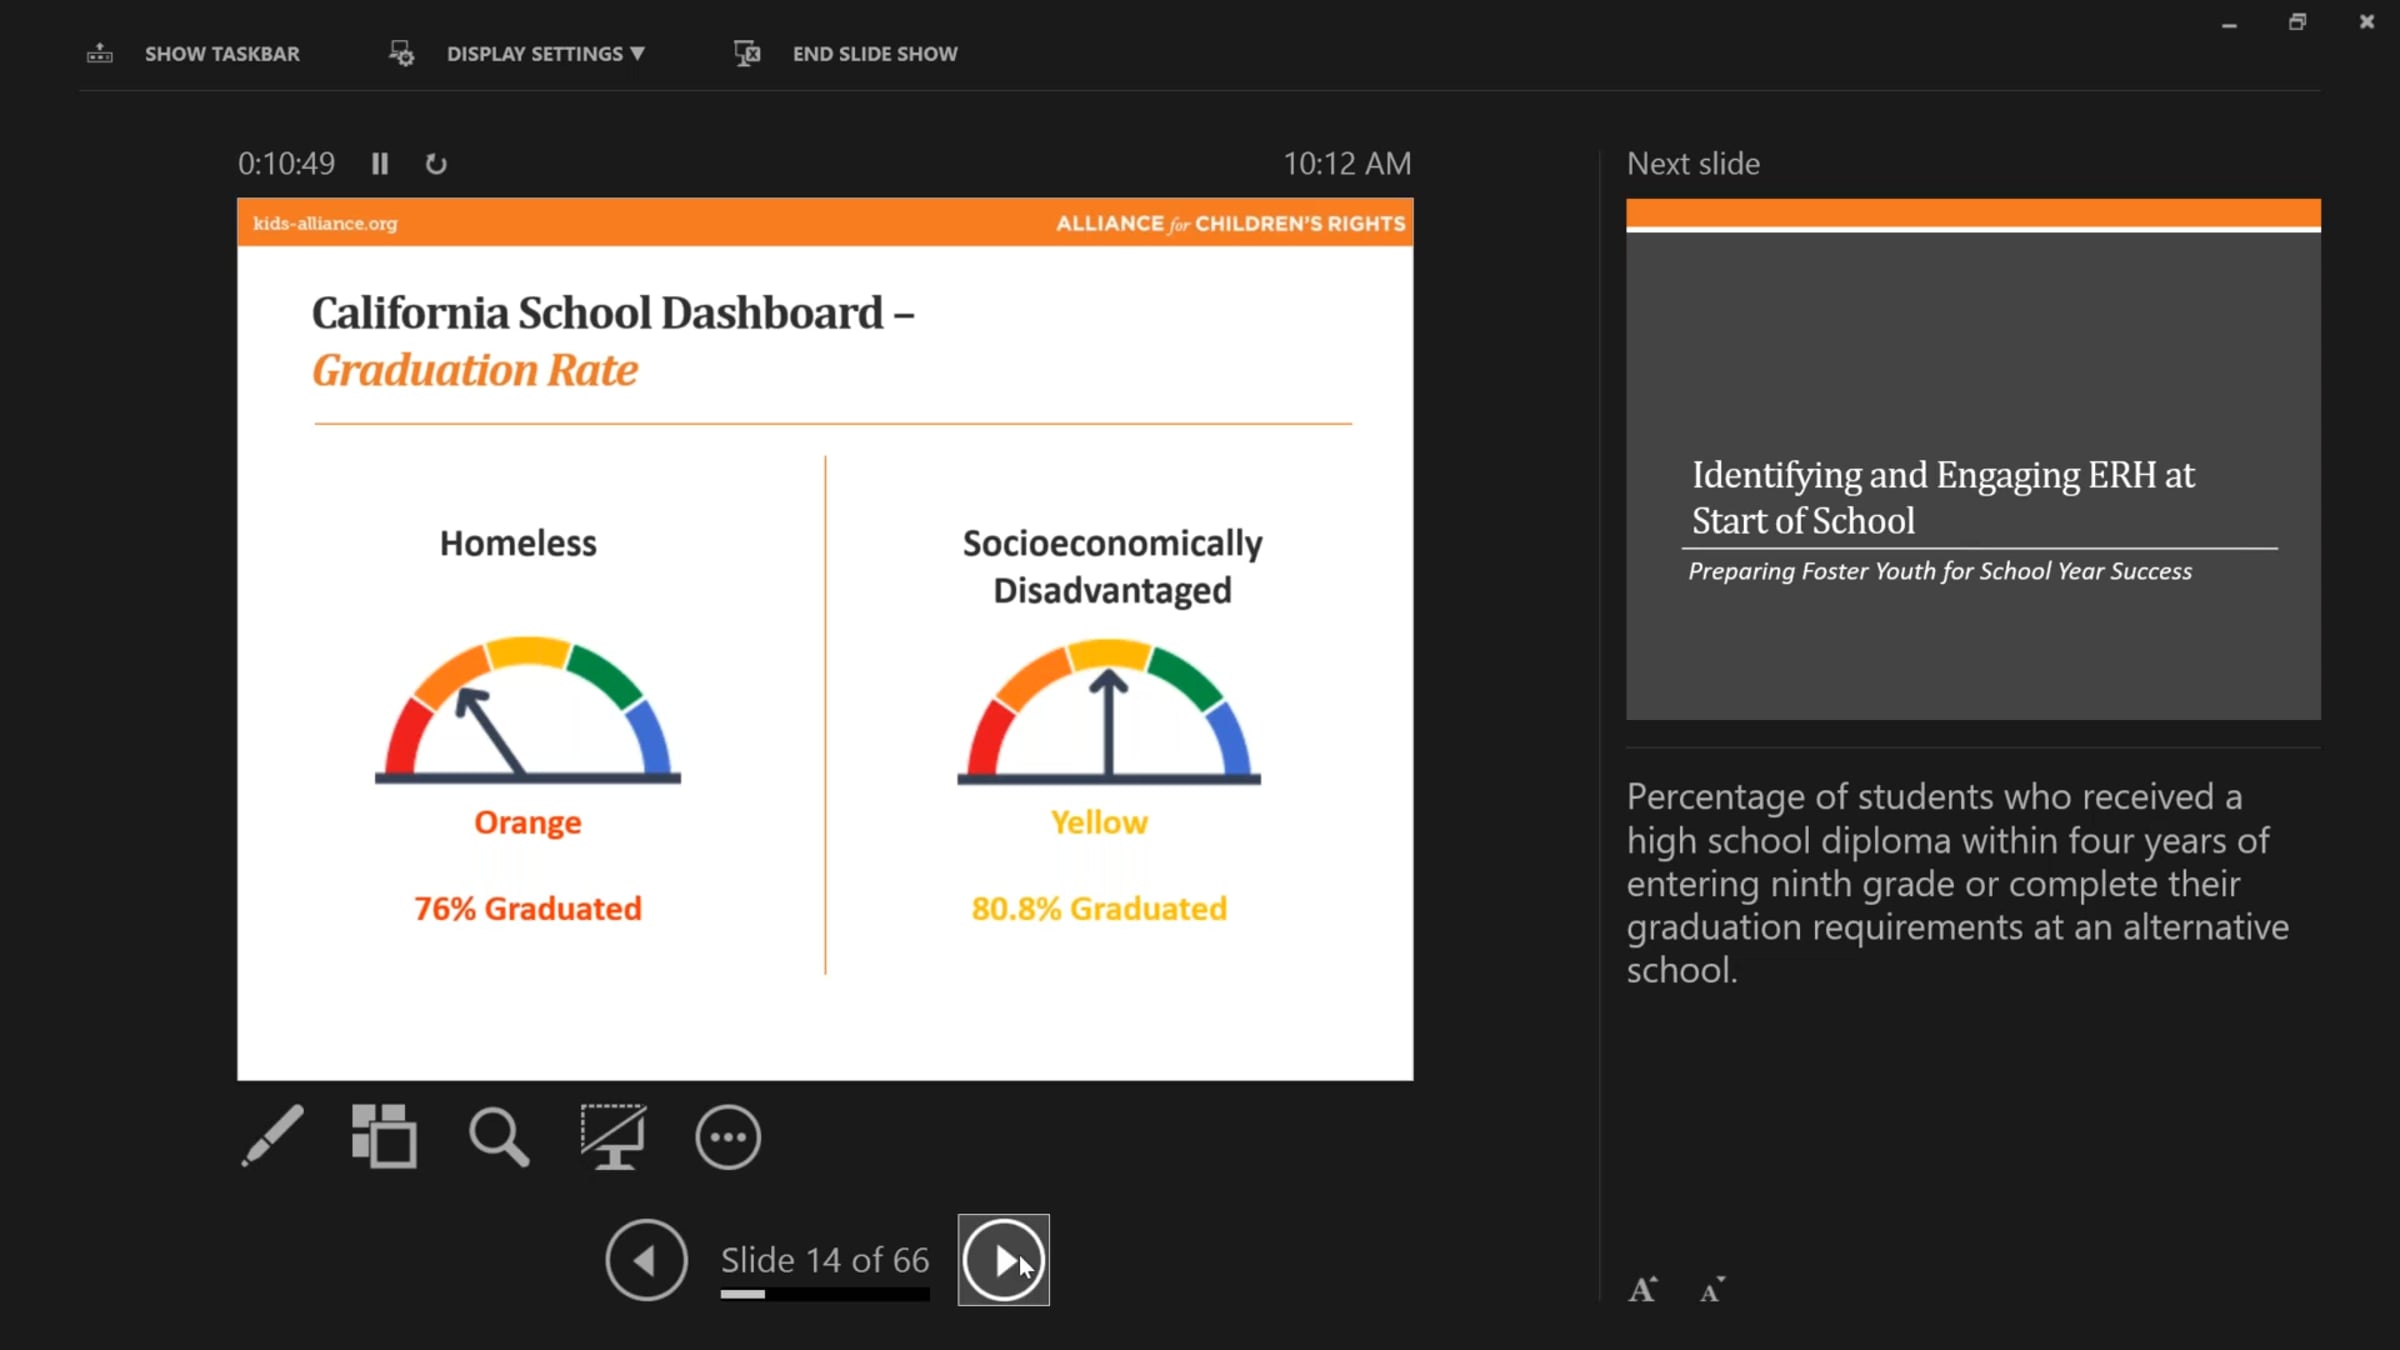2400x1350 pixels.
Task: Click End Slide Show
Action: (875, 54)
